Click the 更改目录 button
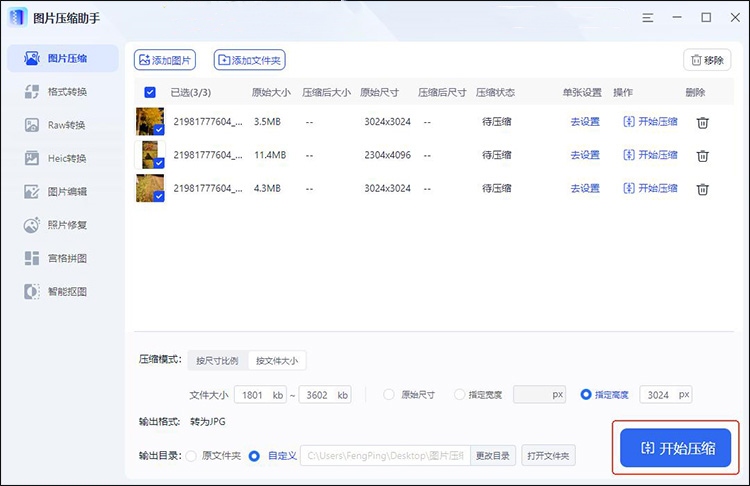The height and width of the screenshot is (486, 750). 492,456
